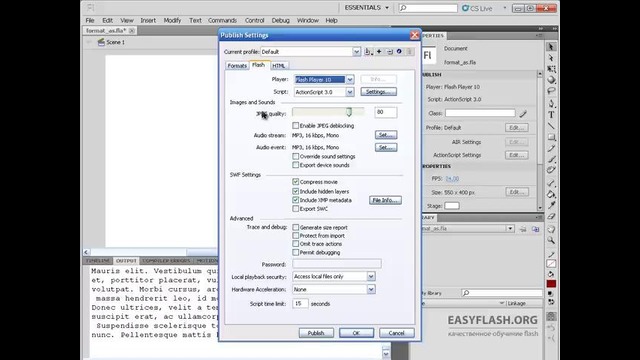Select the Free Transform tool

click(x=551, y=69)
